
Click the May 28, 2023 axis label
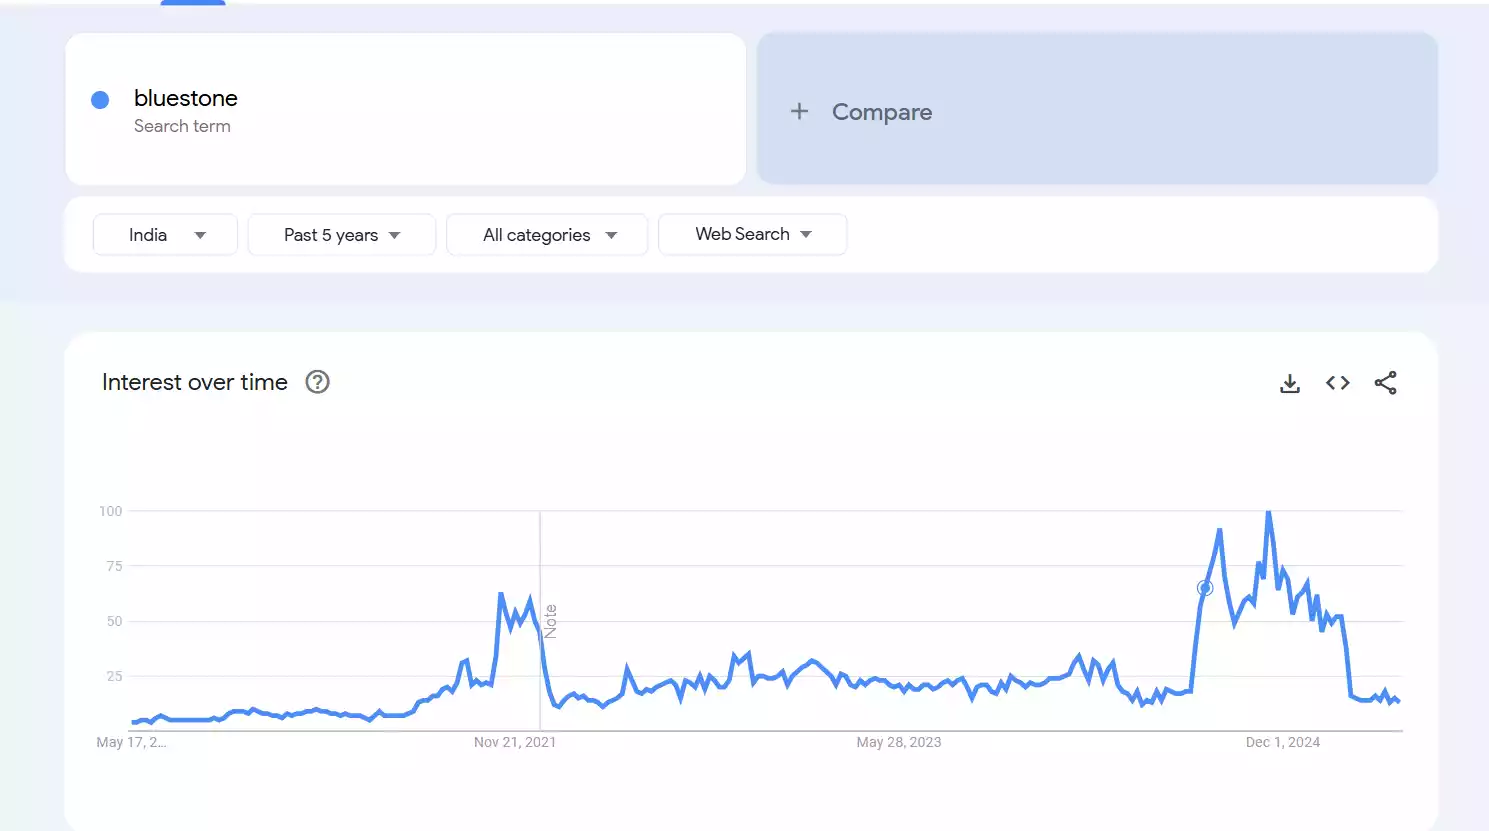coord(898,742)
